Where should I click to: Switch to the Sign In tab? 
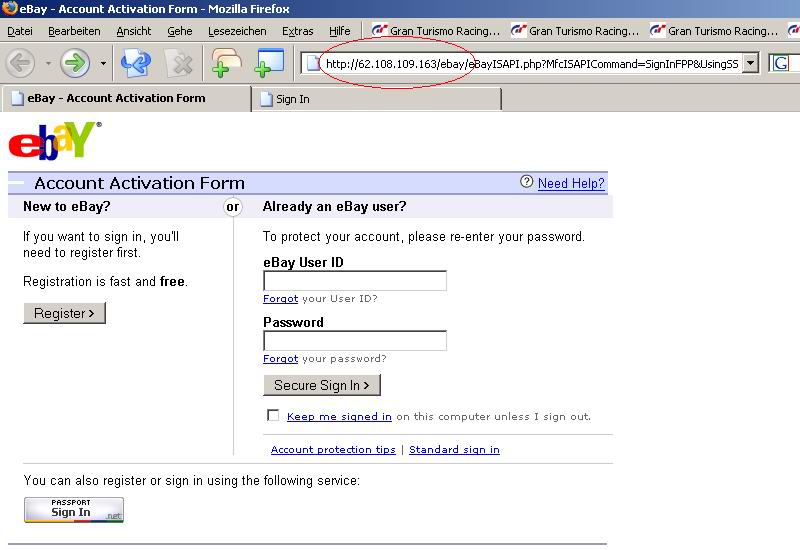pos(377,99)
